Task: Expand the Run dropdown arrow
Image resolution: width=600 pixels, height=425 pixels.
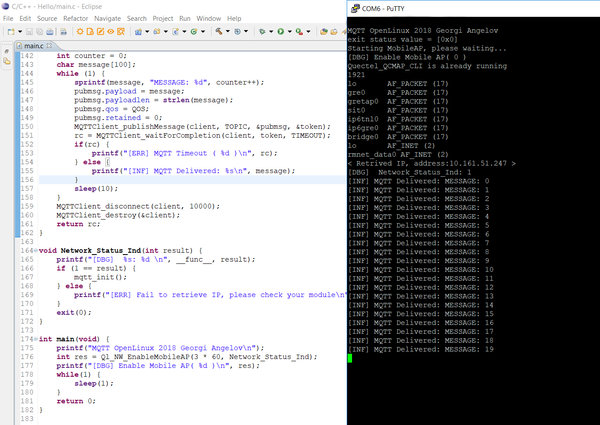Action: [x=290, y=31]
